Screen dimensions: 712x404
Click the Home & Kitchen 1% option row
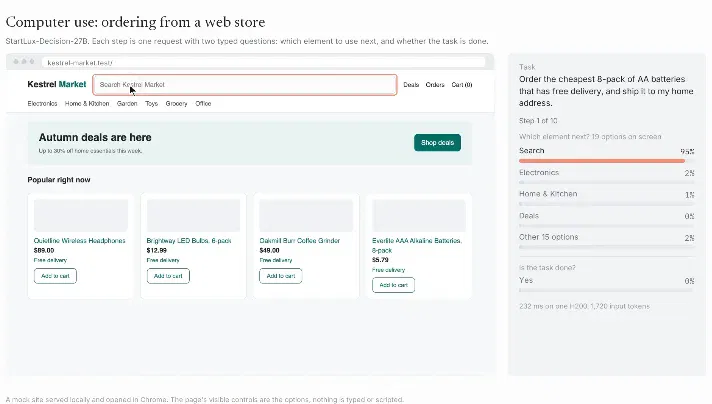click(606, 197)
